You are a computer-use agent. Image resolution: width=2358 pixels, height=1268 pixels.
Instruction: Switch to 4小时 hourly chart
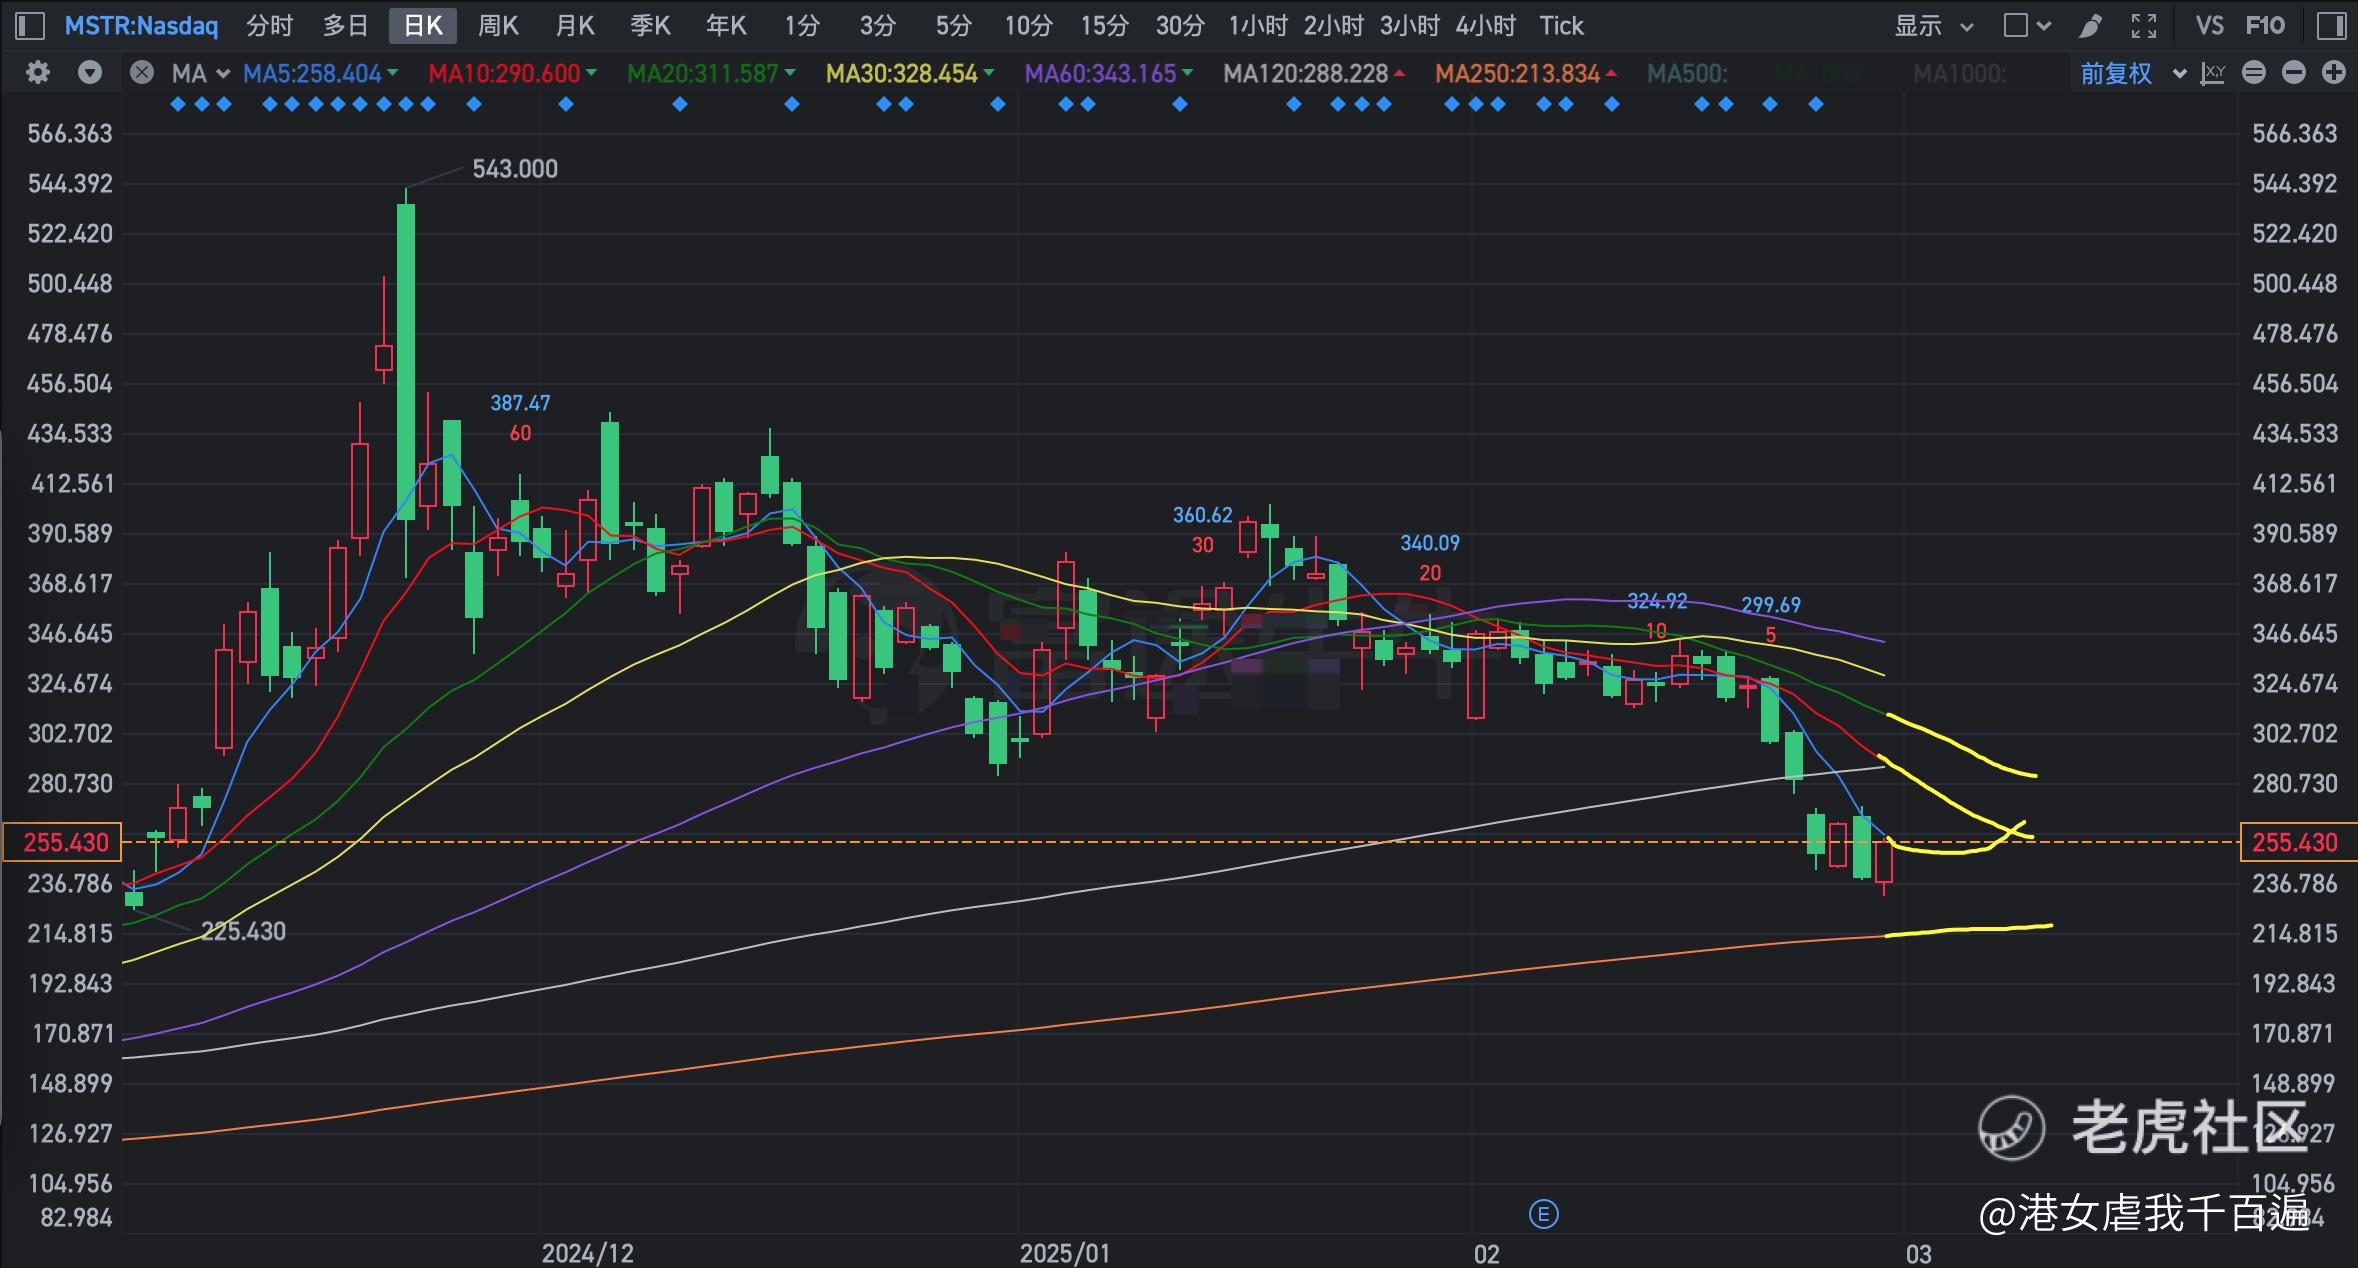point(1485,26)
